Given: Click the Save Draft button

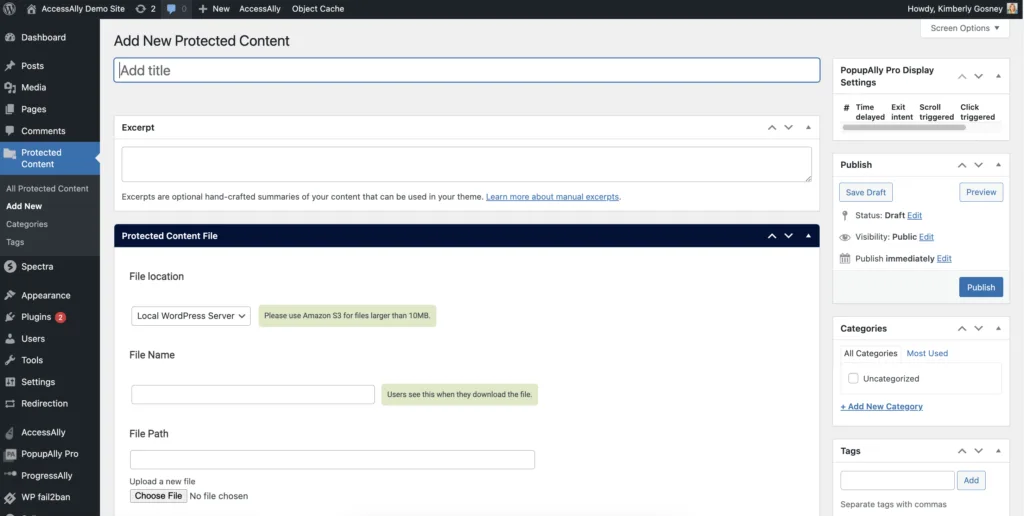Looking at the screenshot, I should pos(866,192).
